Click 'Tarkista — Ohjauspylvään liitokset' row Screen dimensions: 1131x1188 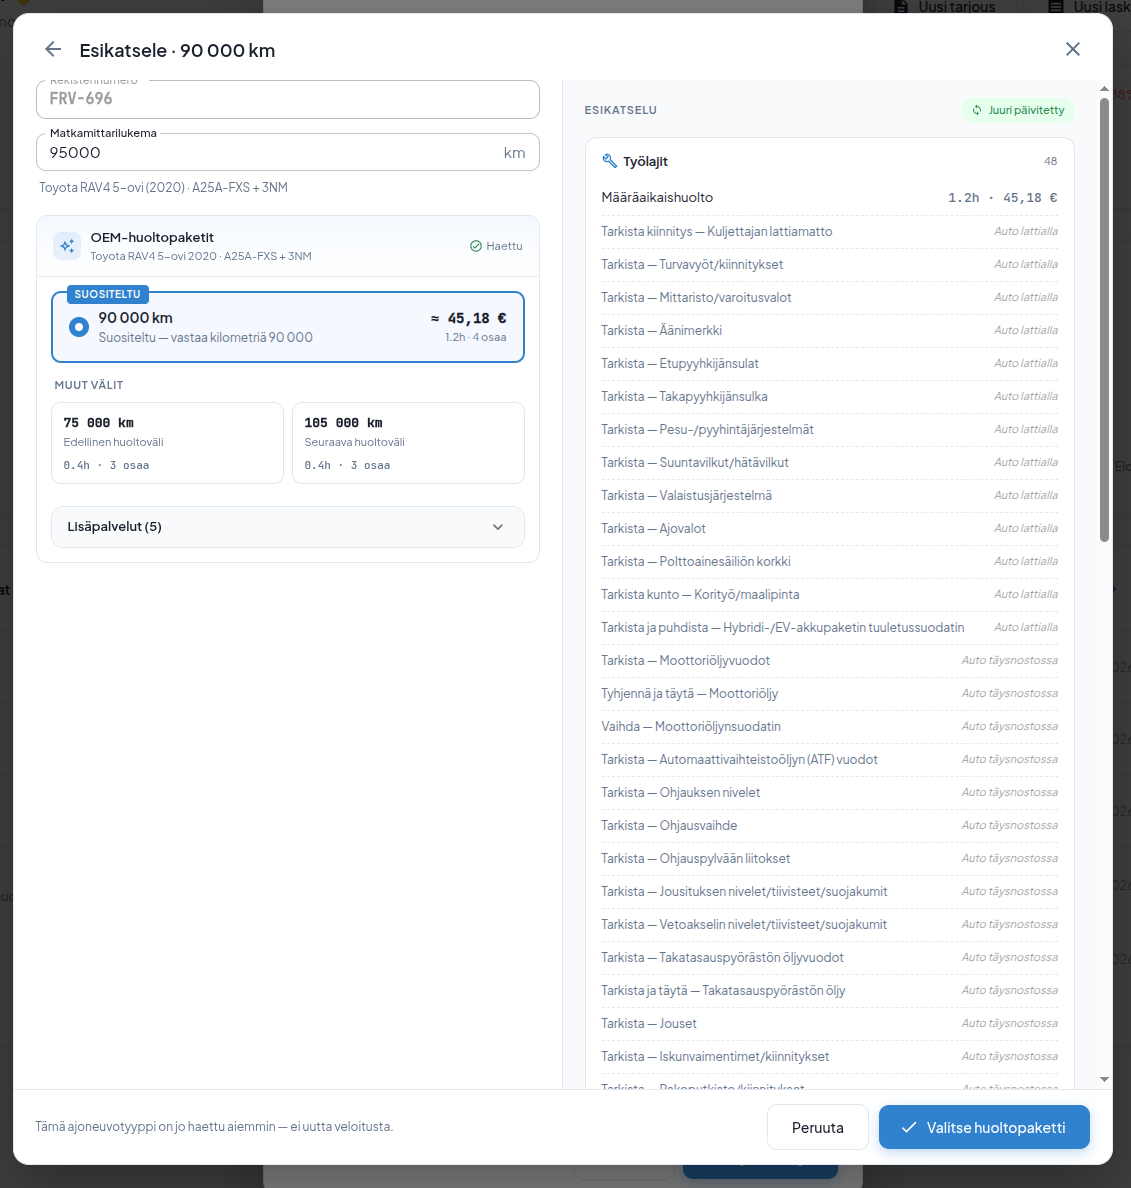point(830,858)
